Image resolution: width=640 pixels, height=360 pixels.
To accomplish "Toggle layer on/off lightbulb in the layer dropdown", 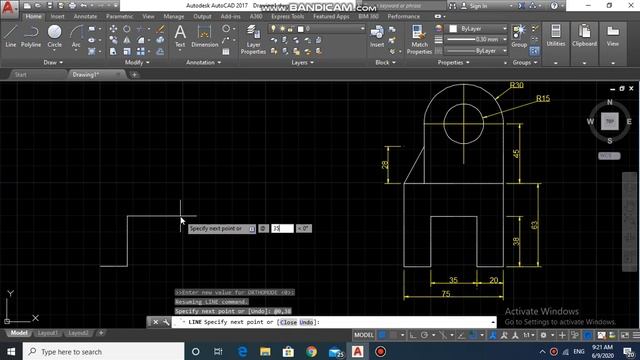I will [x=273, y=29].
